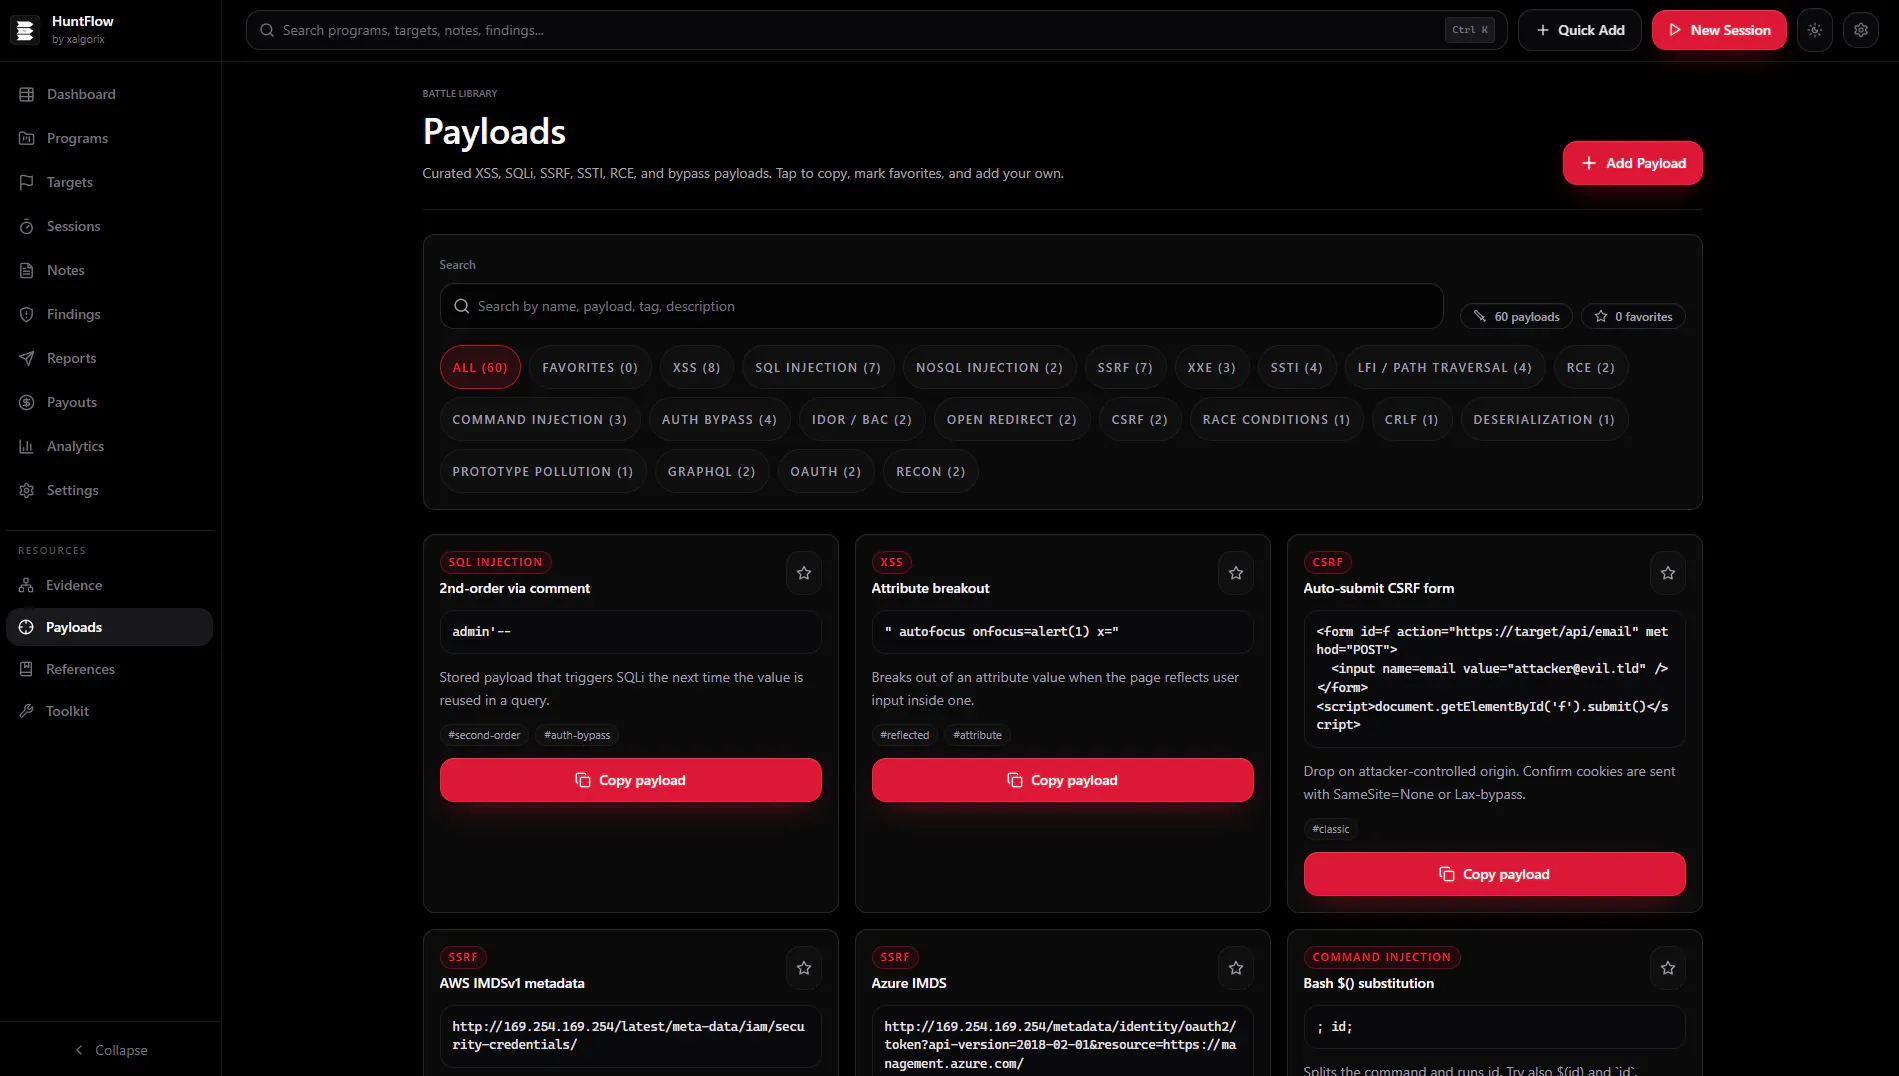The height and width of the screenshot is (1076, 1899).
Task: Show only the 0 favorites chip
Action: pos(1633,316)
